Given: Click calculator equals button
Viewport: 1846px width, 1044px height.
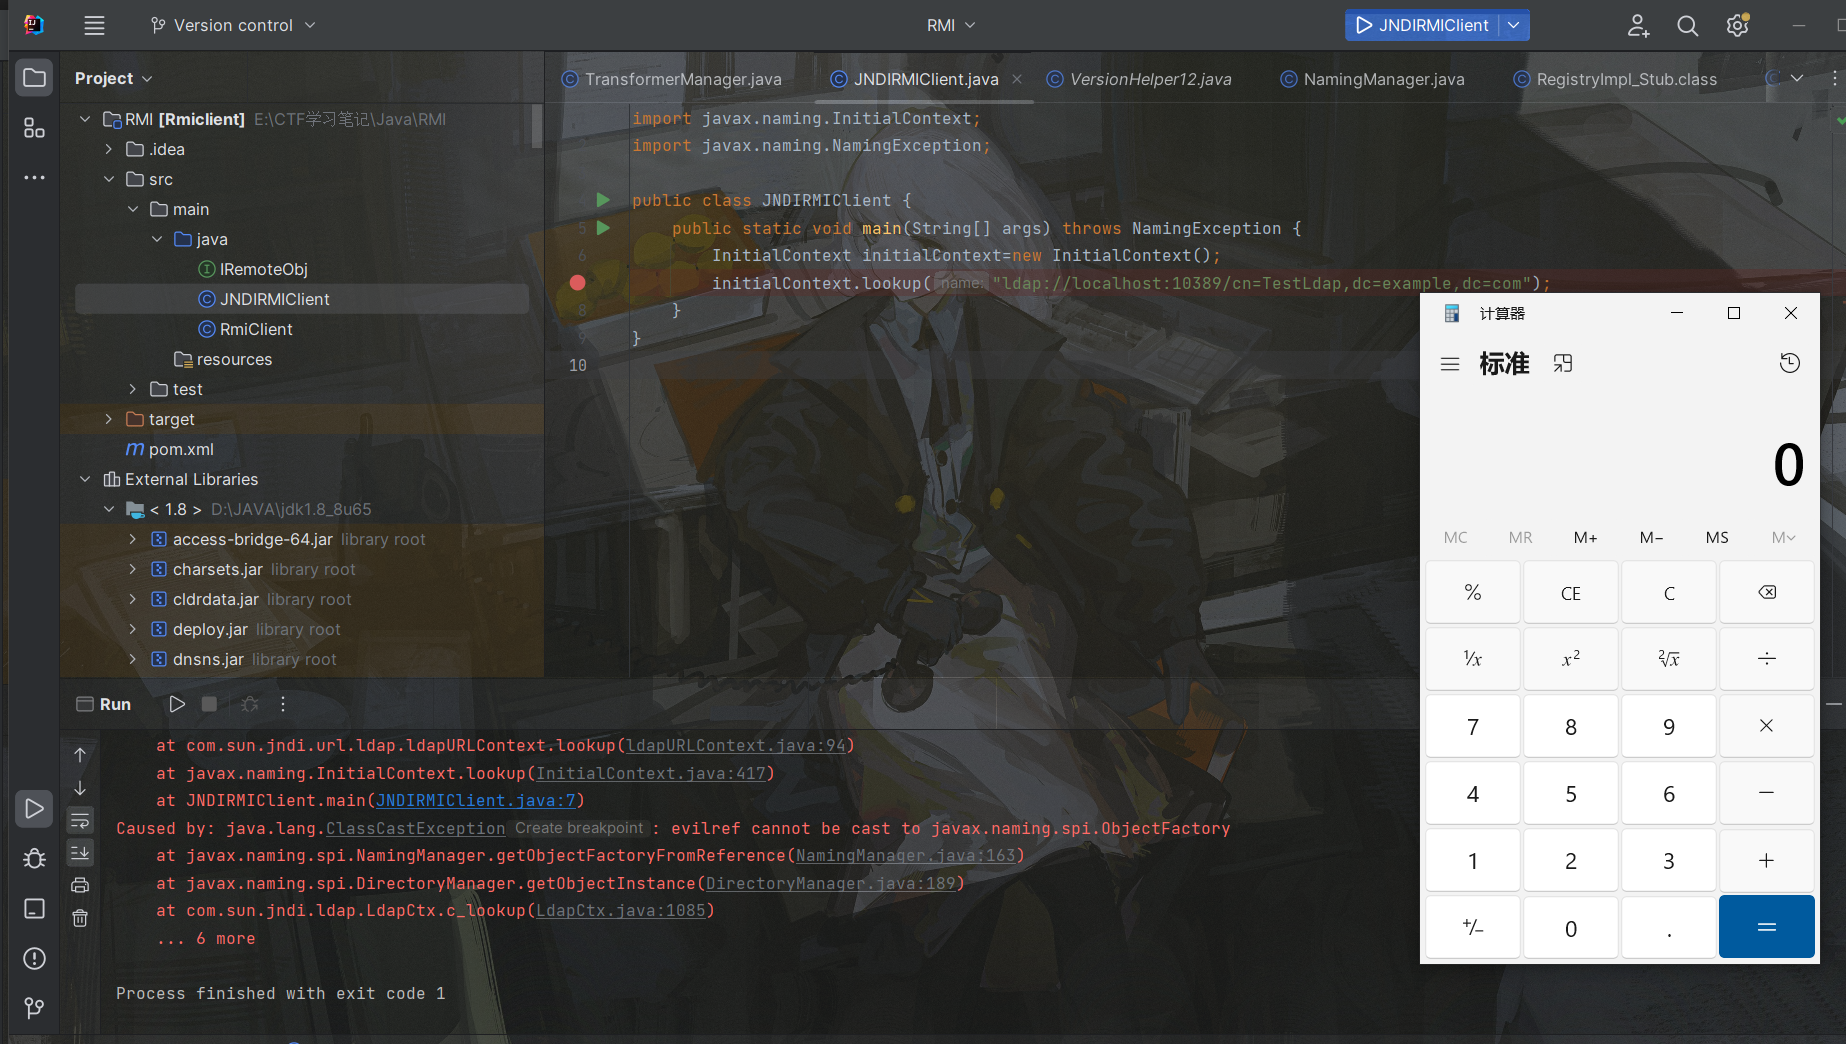Looking at the screenshot, I should [1767, 927].
